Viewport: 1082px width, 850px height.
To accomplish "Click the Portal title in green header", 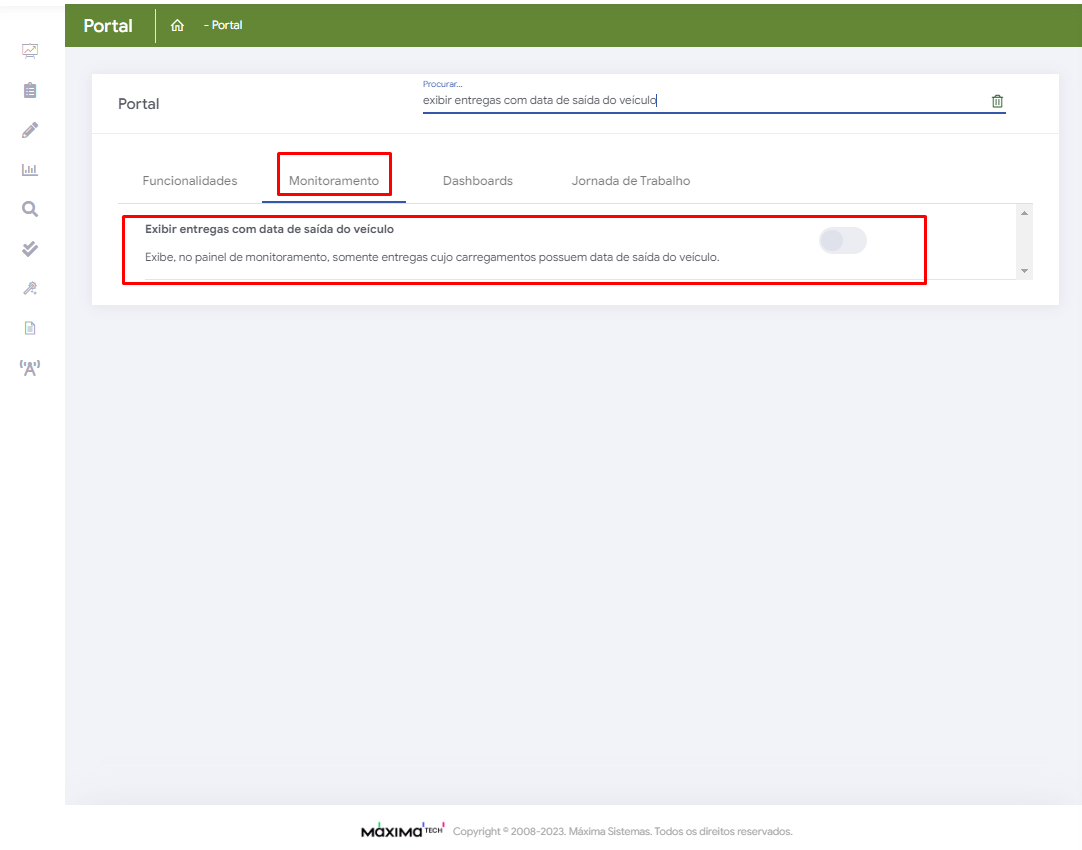I will coord(108,26).
